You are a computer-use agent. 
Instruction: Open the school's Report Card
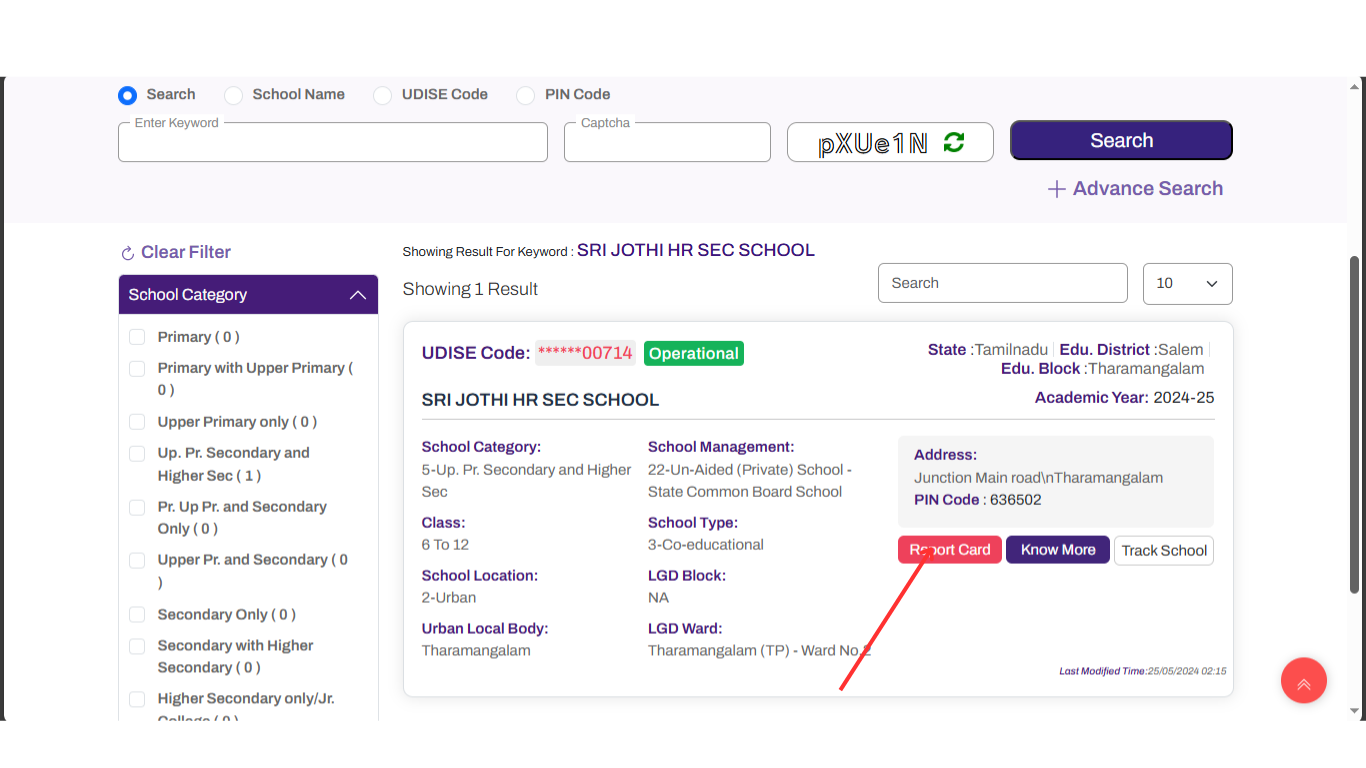[x=949, y=549]
